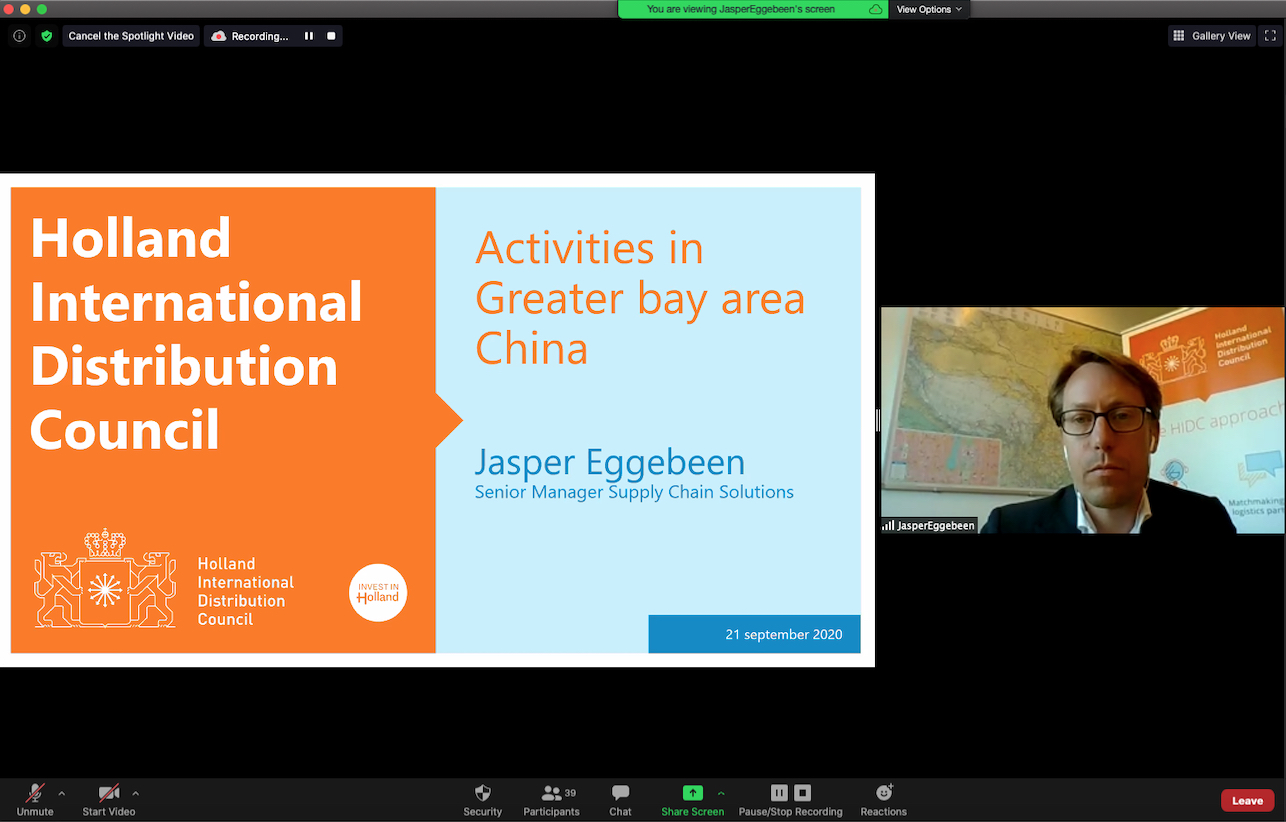Image resolution: width=1286 pixels, height=822 pixels.
Task: Stop the recording in the top bar
Action: 331,36
